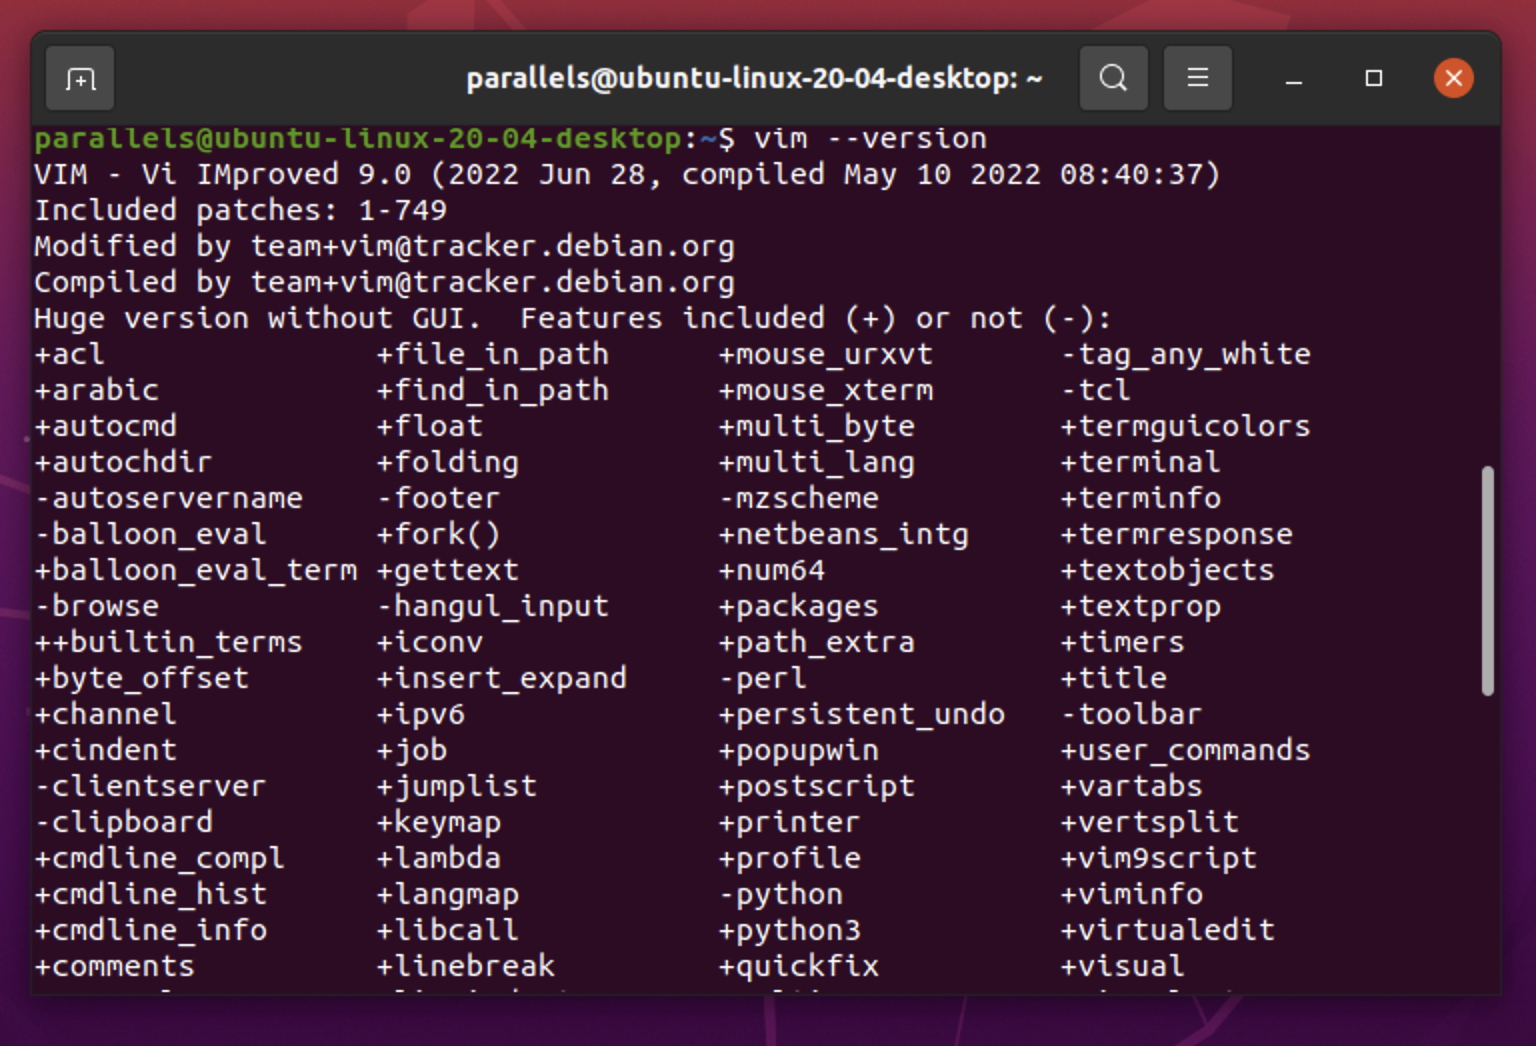The width and height of the screenshot is (1536, 1046).
Task: Click the '+python3' feature entry
Action: [789, 930]
